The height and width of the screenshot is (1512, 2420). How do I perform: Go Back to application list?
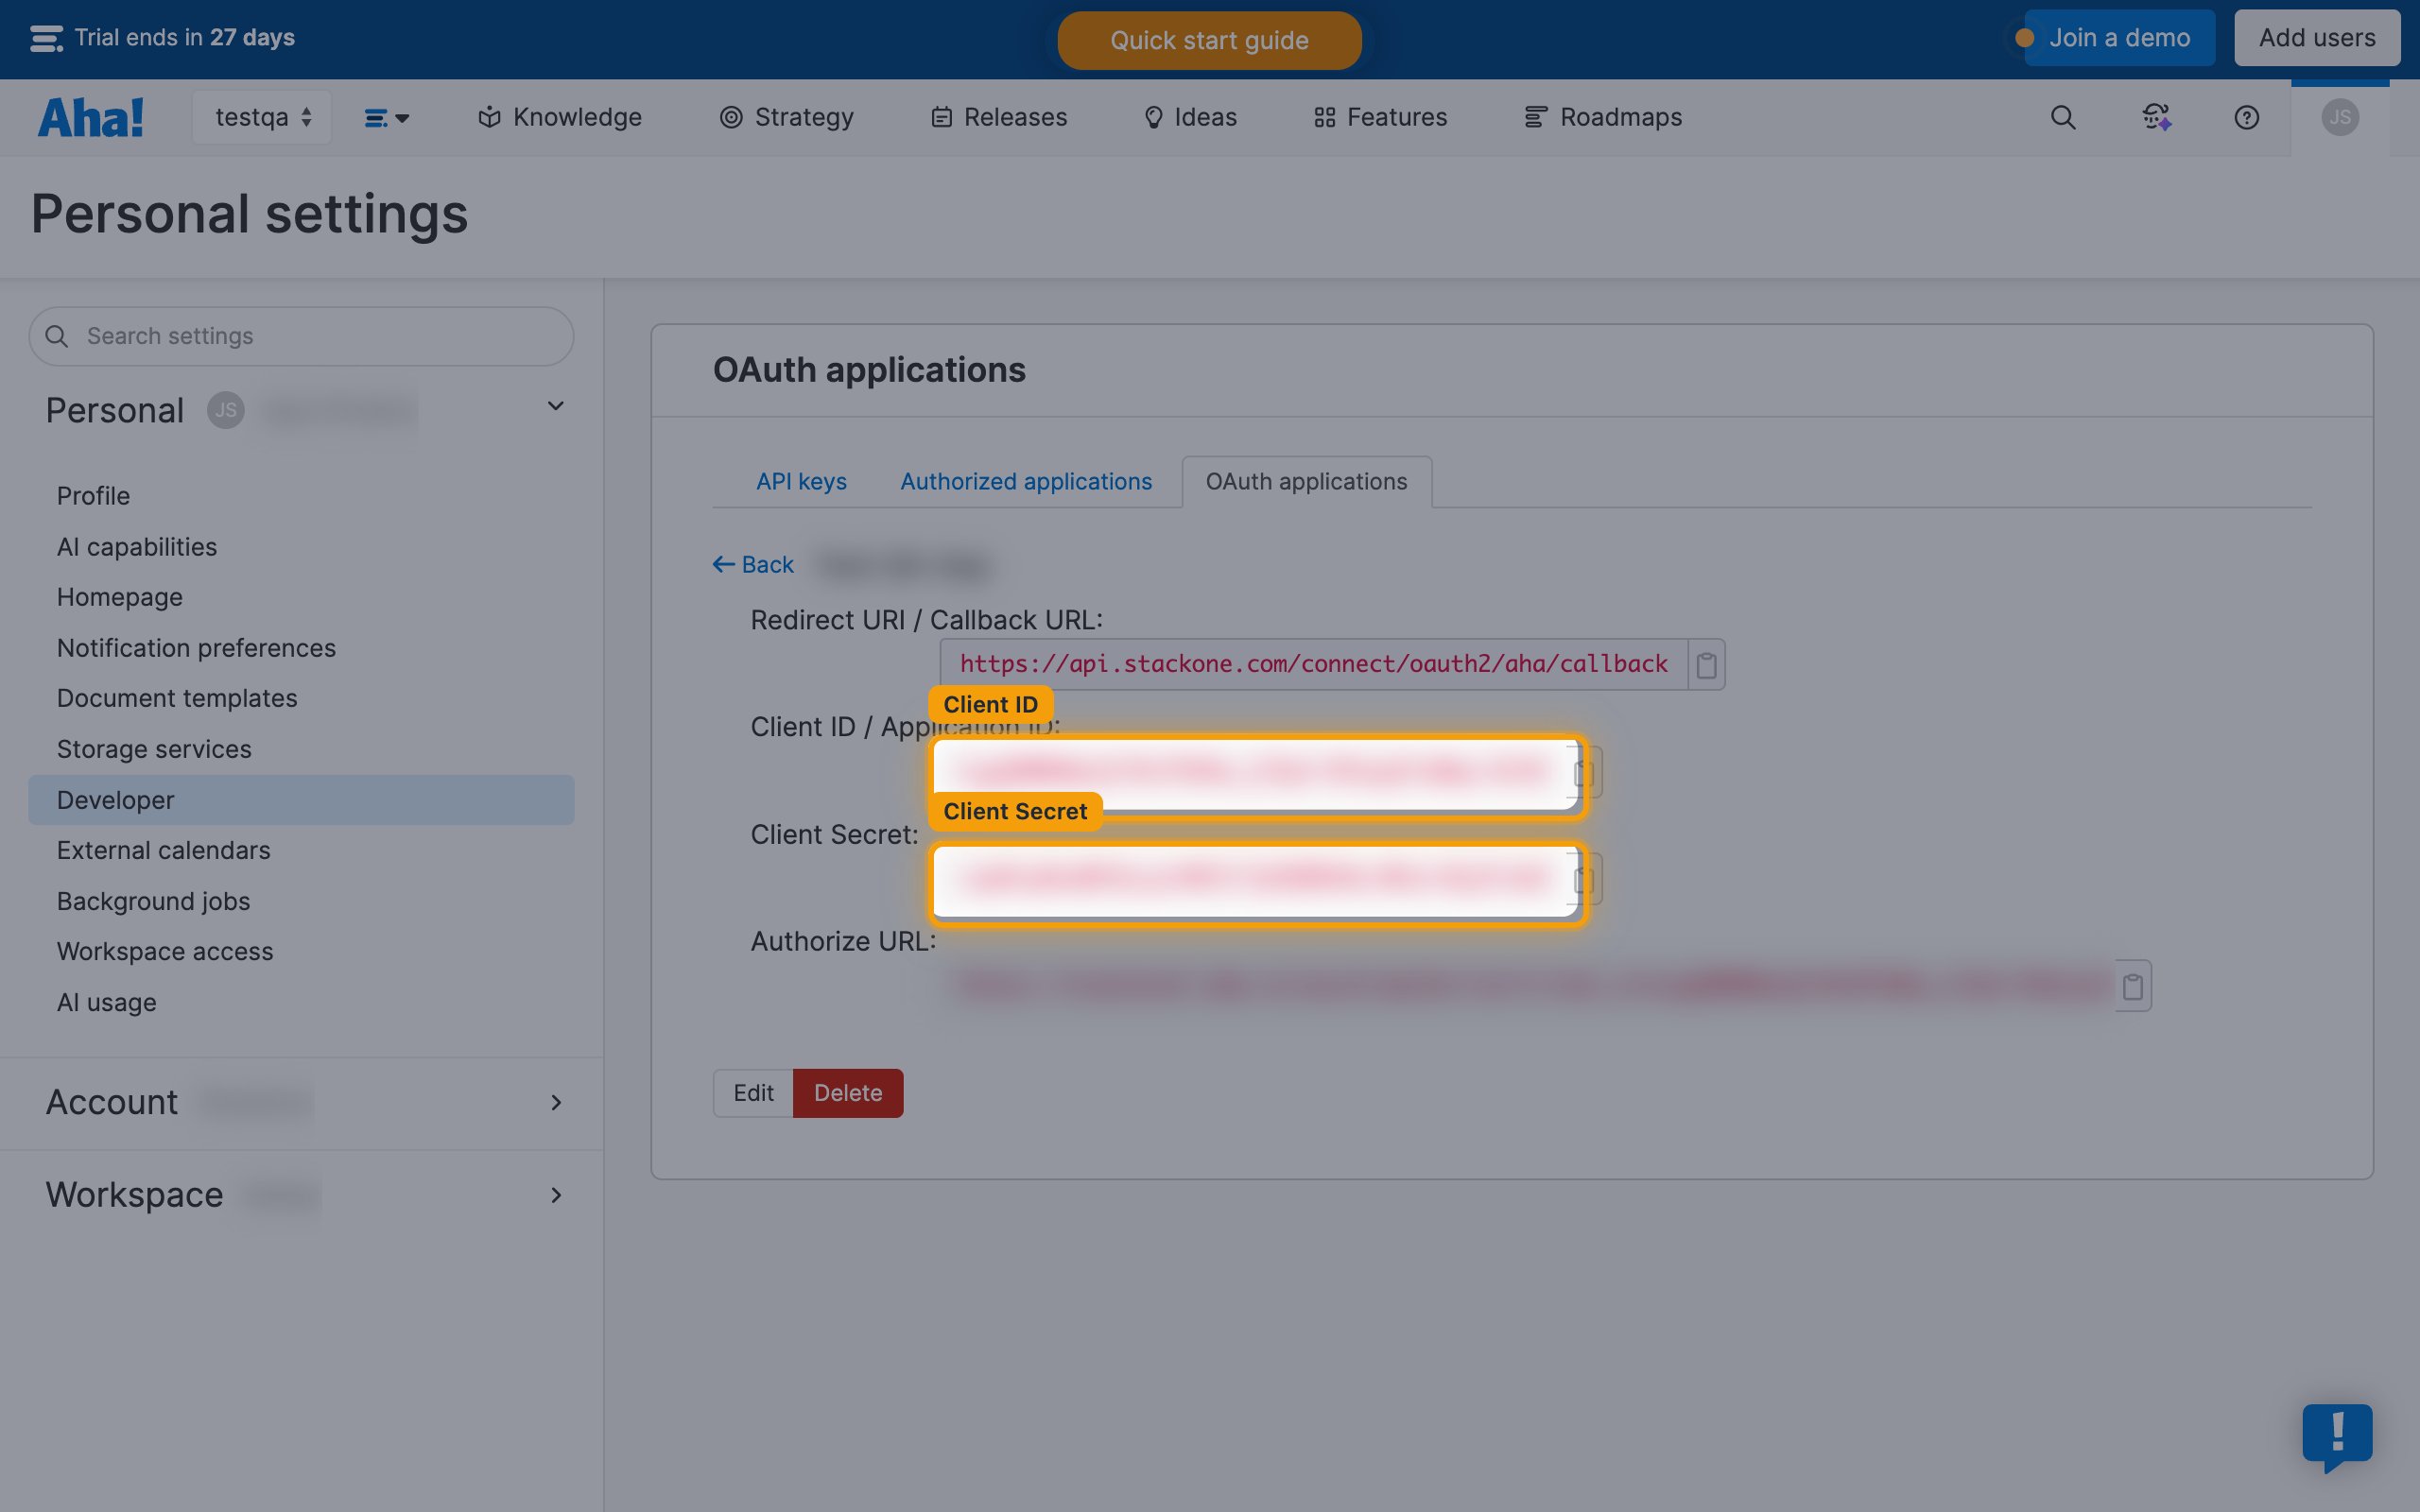753,564
